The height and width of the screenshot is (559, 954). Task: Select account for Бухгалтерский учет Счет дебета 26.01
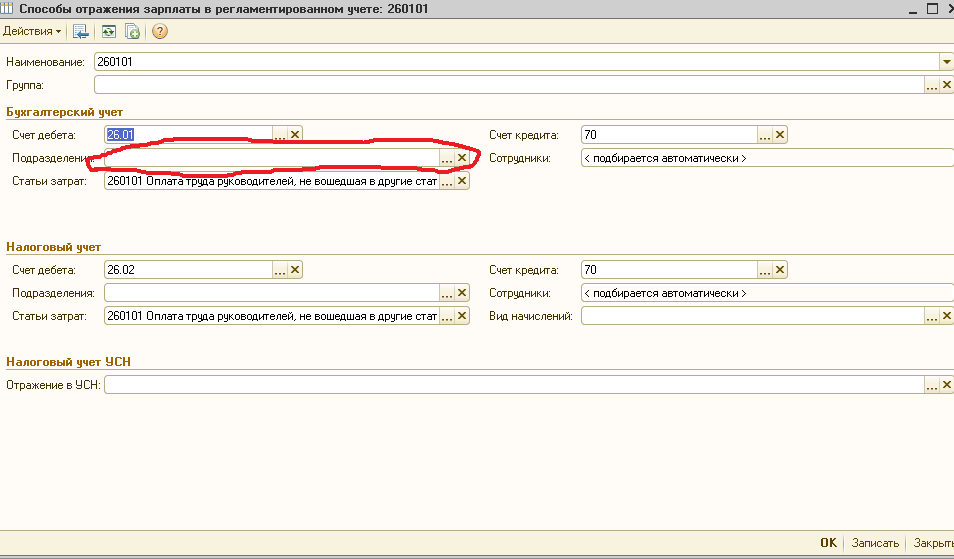(x=279, y=135)
